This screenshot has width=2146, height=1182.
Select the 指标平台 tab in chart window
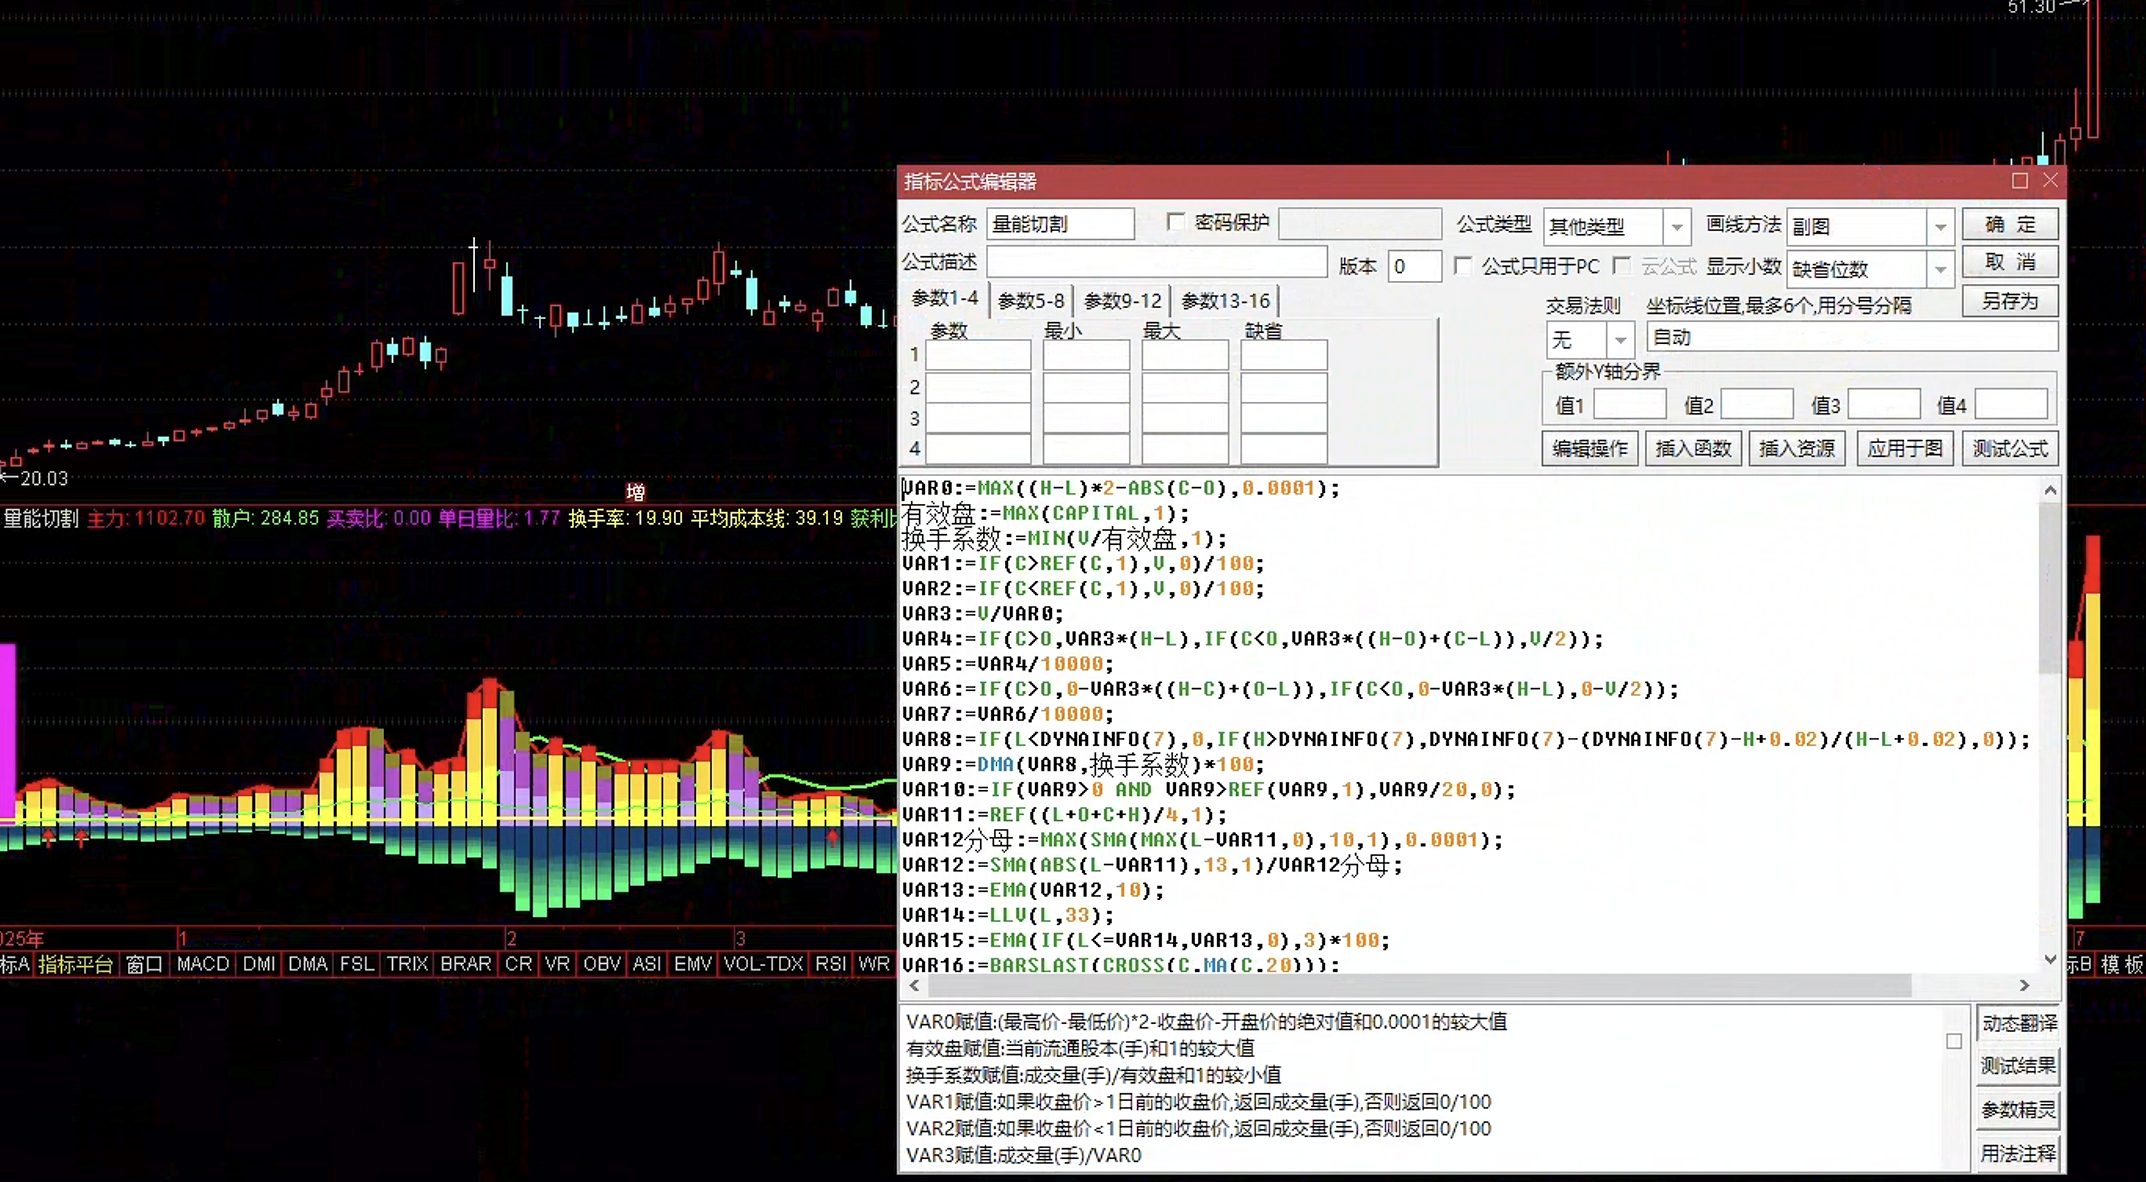76,964
